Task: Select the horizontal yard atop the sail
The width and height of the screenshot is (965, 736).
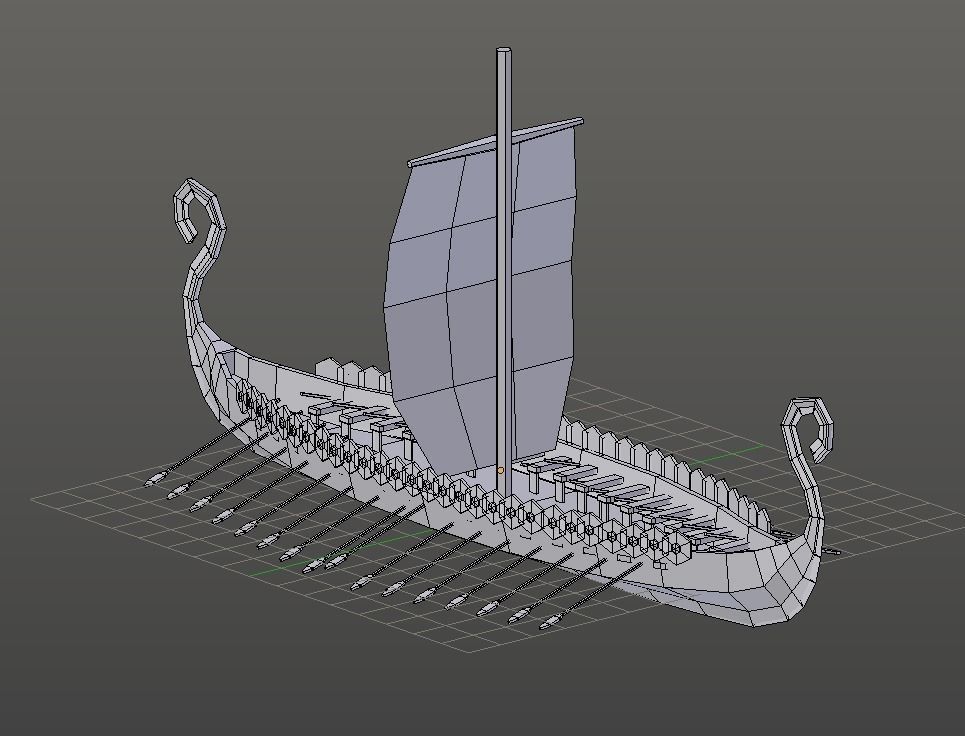Action: pyautogui.click(x=495, y=142)
